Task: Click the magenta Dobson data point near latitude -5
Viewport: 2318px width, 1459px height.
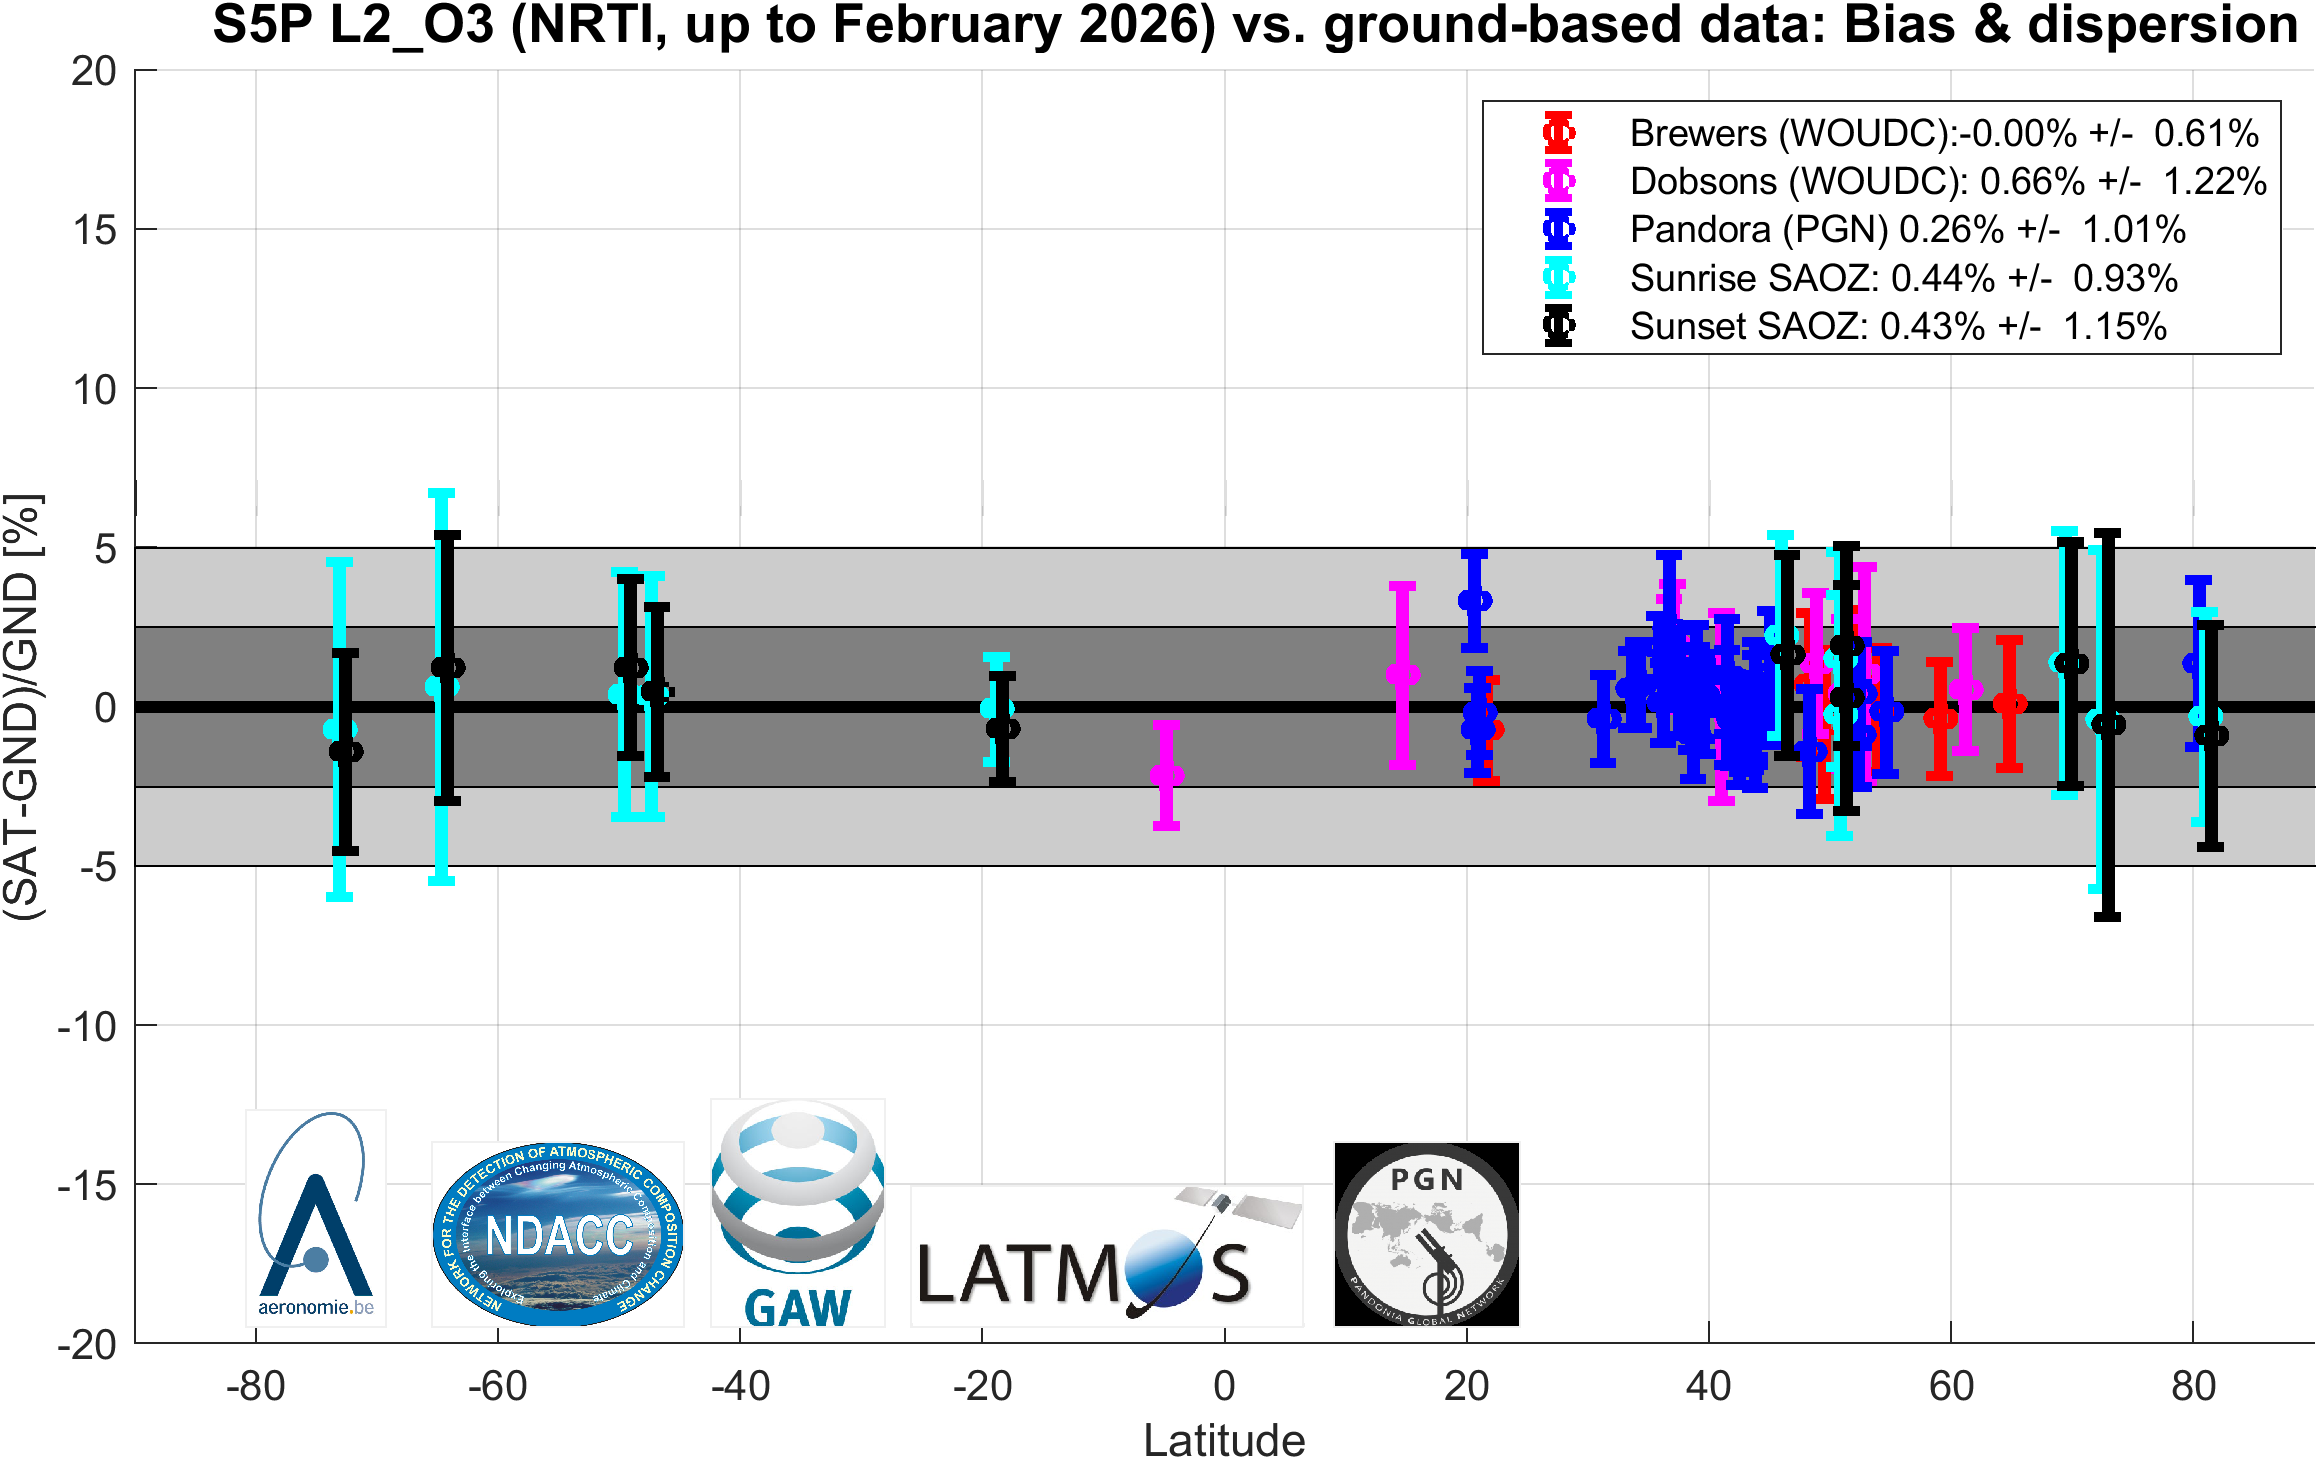Action: pyautogui.click(x=1166, y=775)
